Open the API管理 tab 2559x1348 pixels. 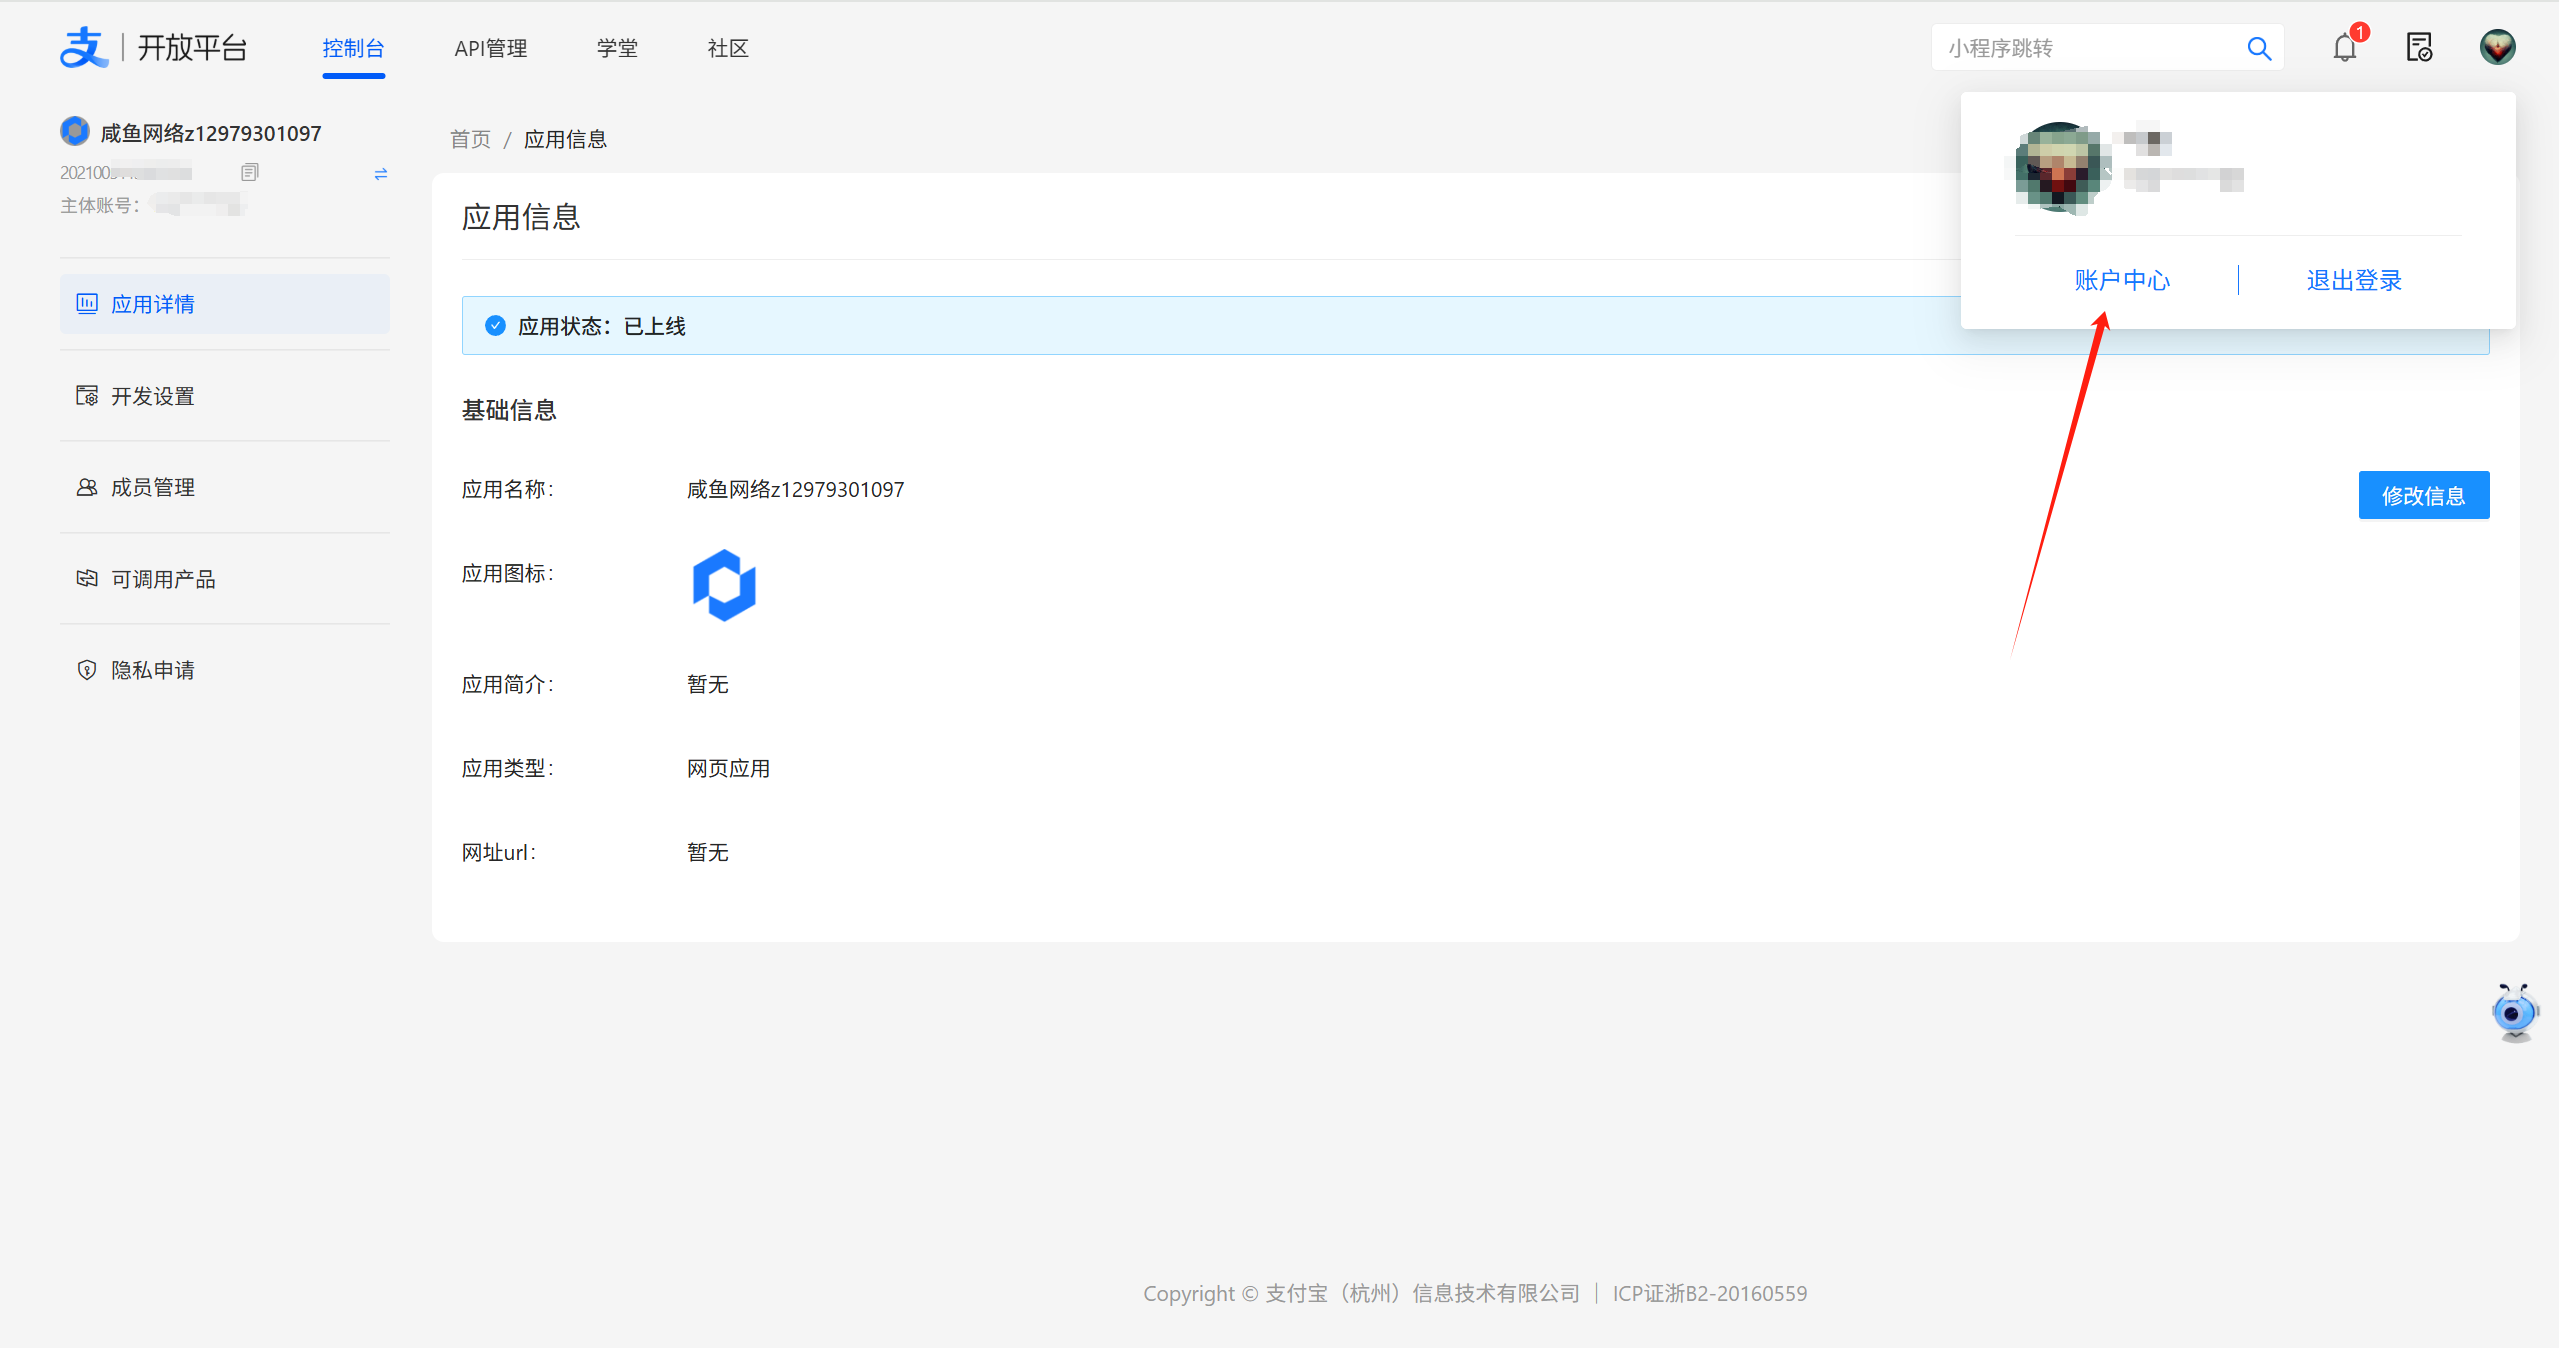pyautogui.click(x=490, y=48)
